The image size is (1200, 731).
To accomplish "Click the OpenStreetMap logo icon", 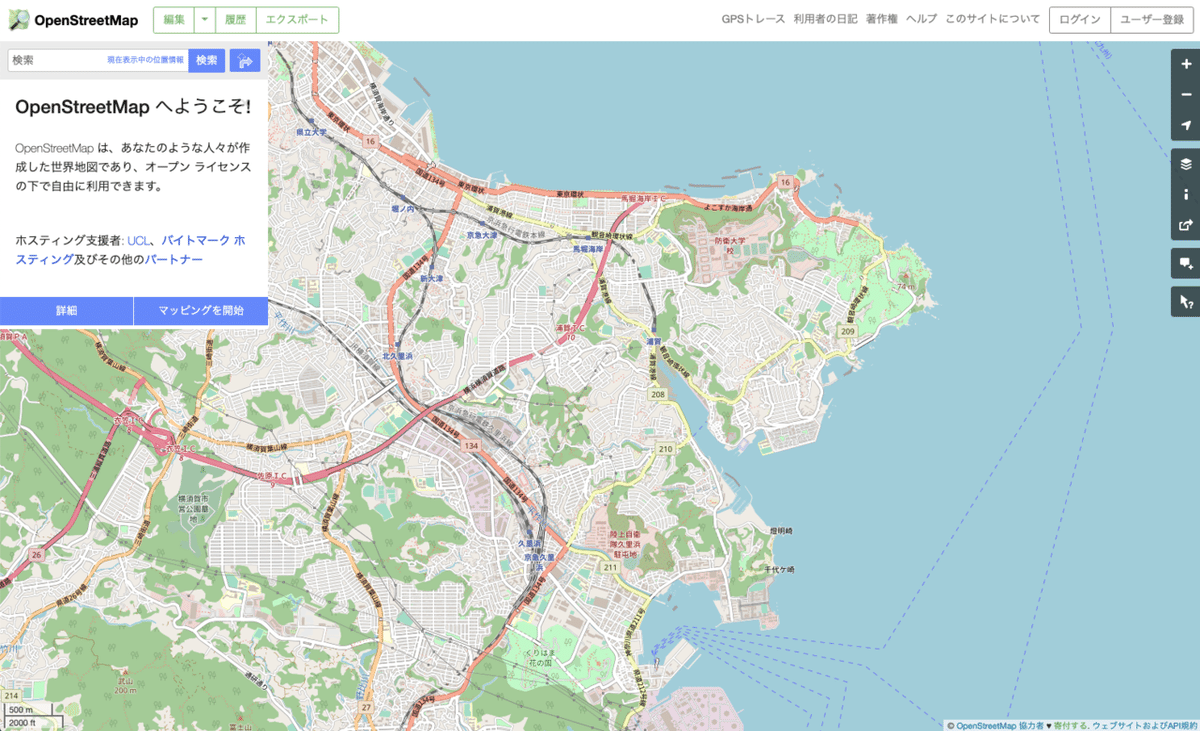I will [x=19, y=20].
